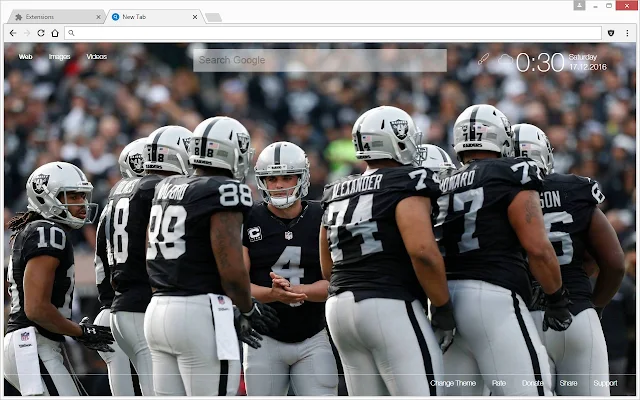Open a new tab with the tab strip button
This screenshot has height=400, width=640.
click(x=213, y=17)
